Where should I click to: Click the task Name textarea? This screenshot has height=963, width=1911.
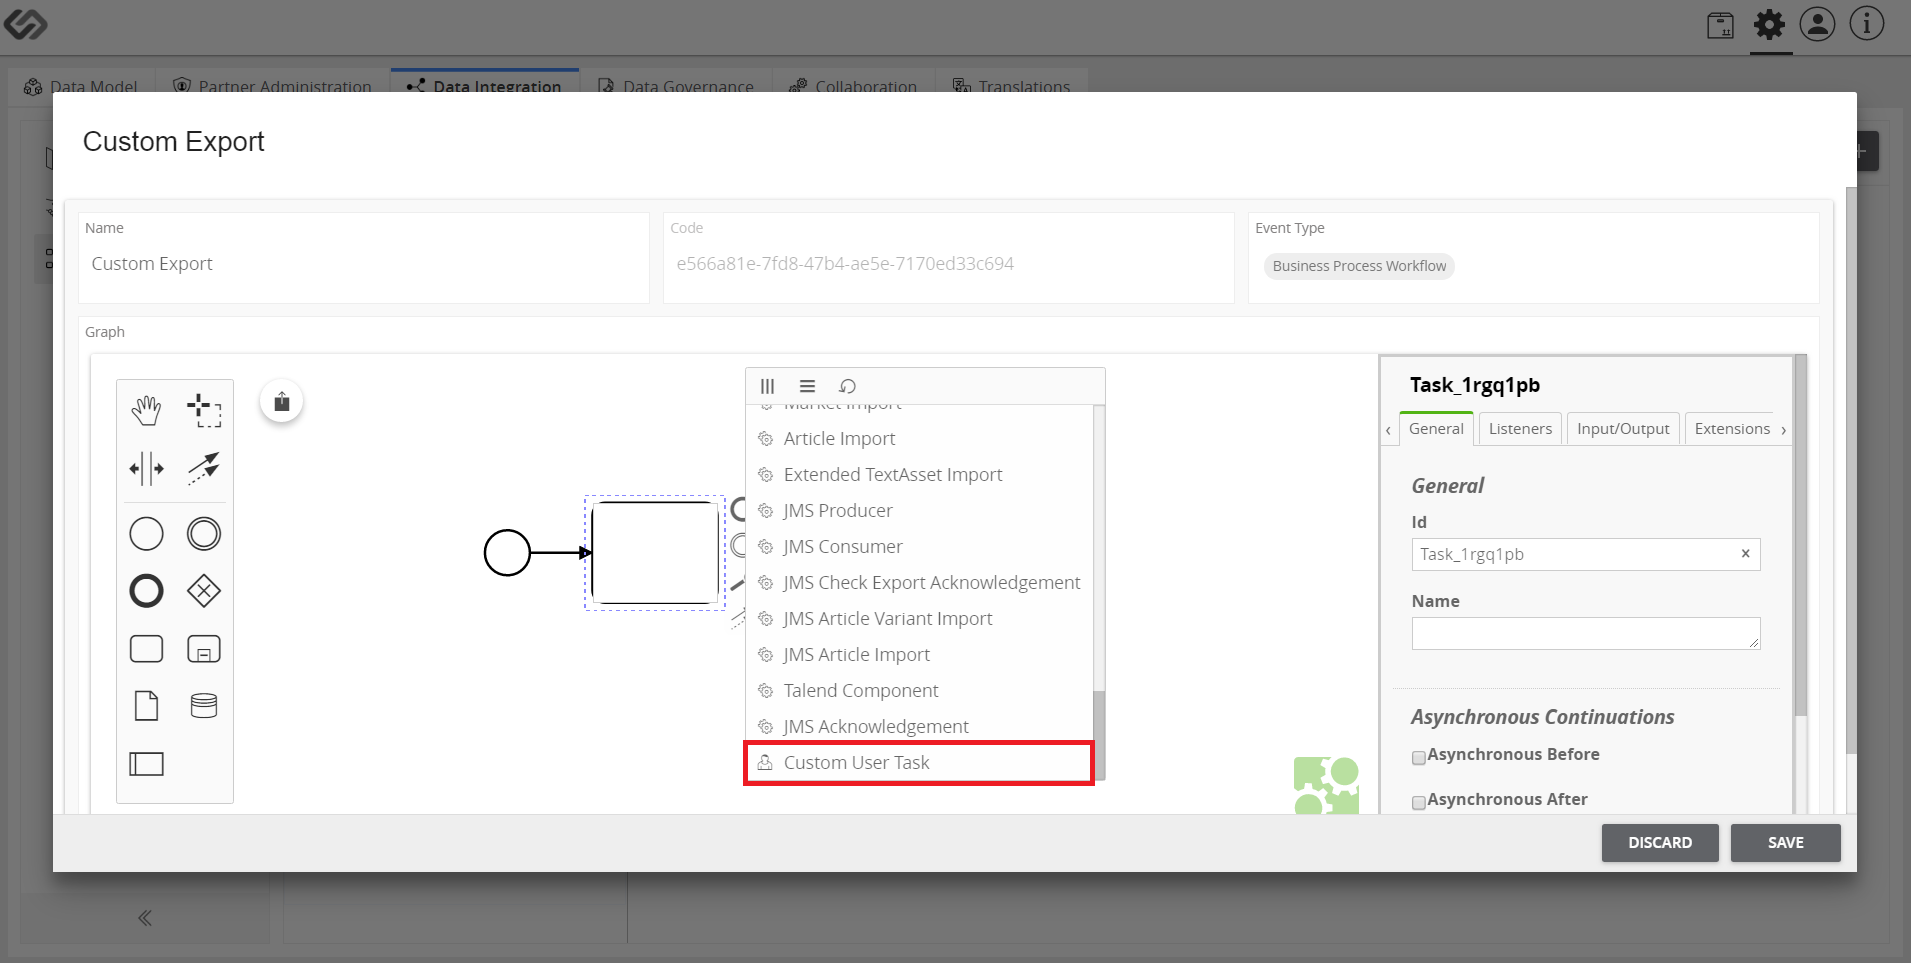pos(1586,633)
